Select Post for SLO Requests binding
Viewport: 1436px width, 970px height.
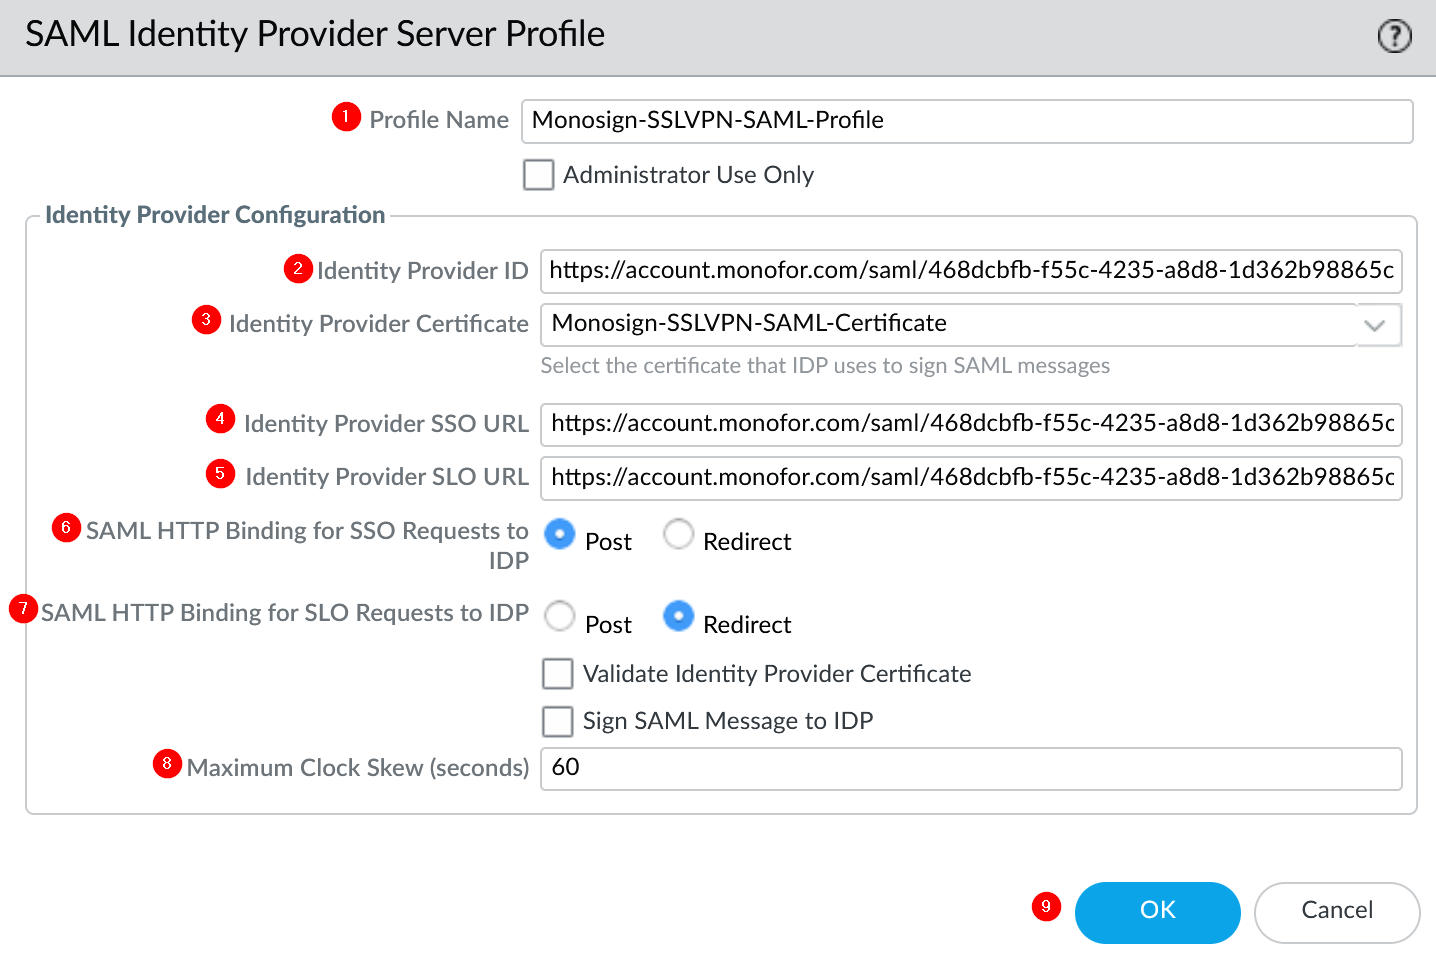pyautogui.click(x=560, y=616)
